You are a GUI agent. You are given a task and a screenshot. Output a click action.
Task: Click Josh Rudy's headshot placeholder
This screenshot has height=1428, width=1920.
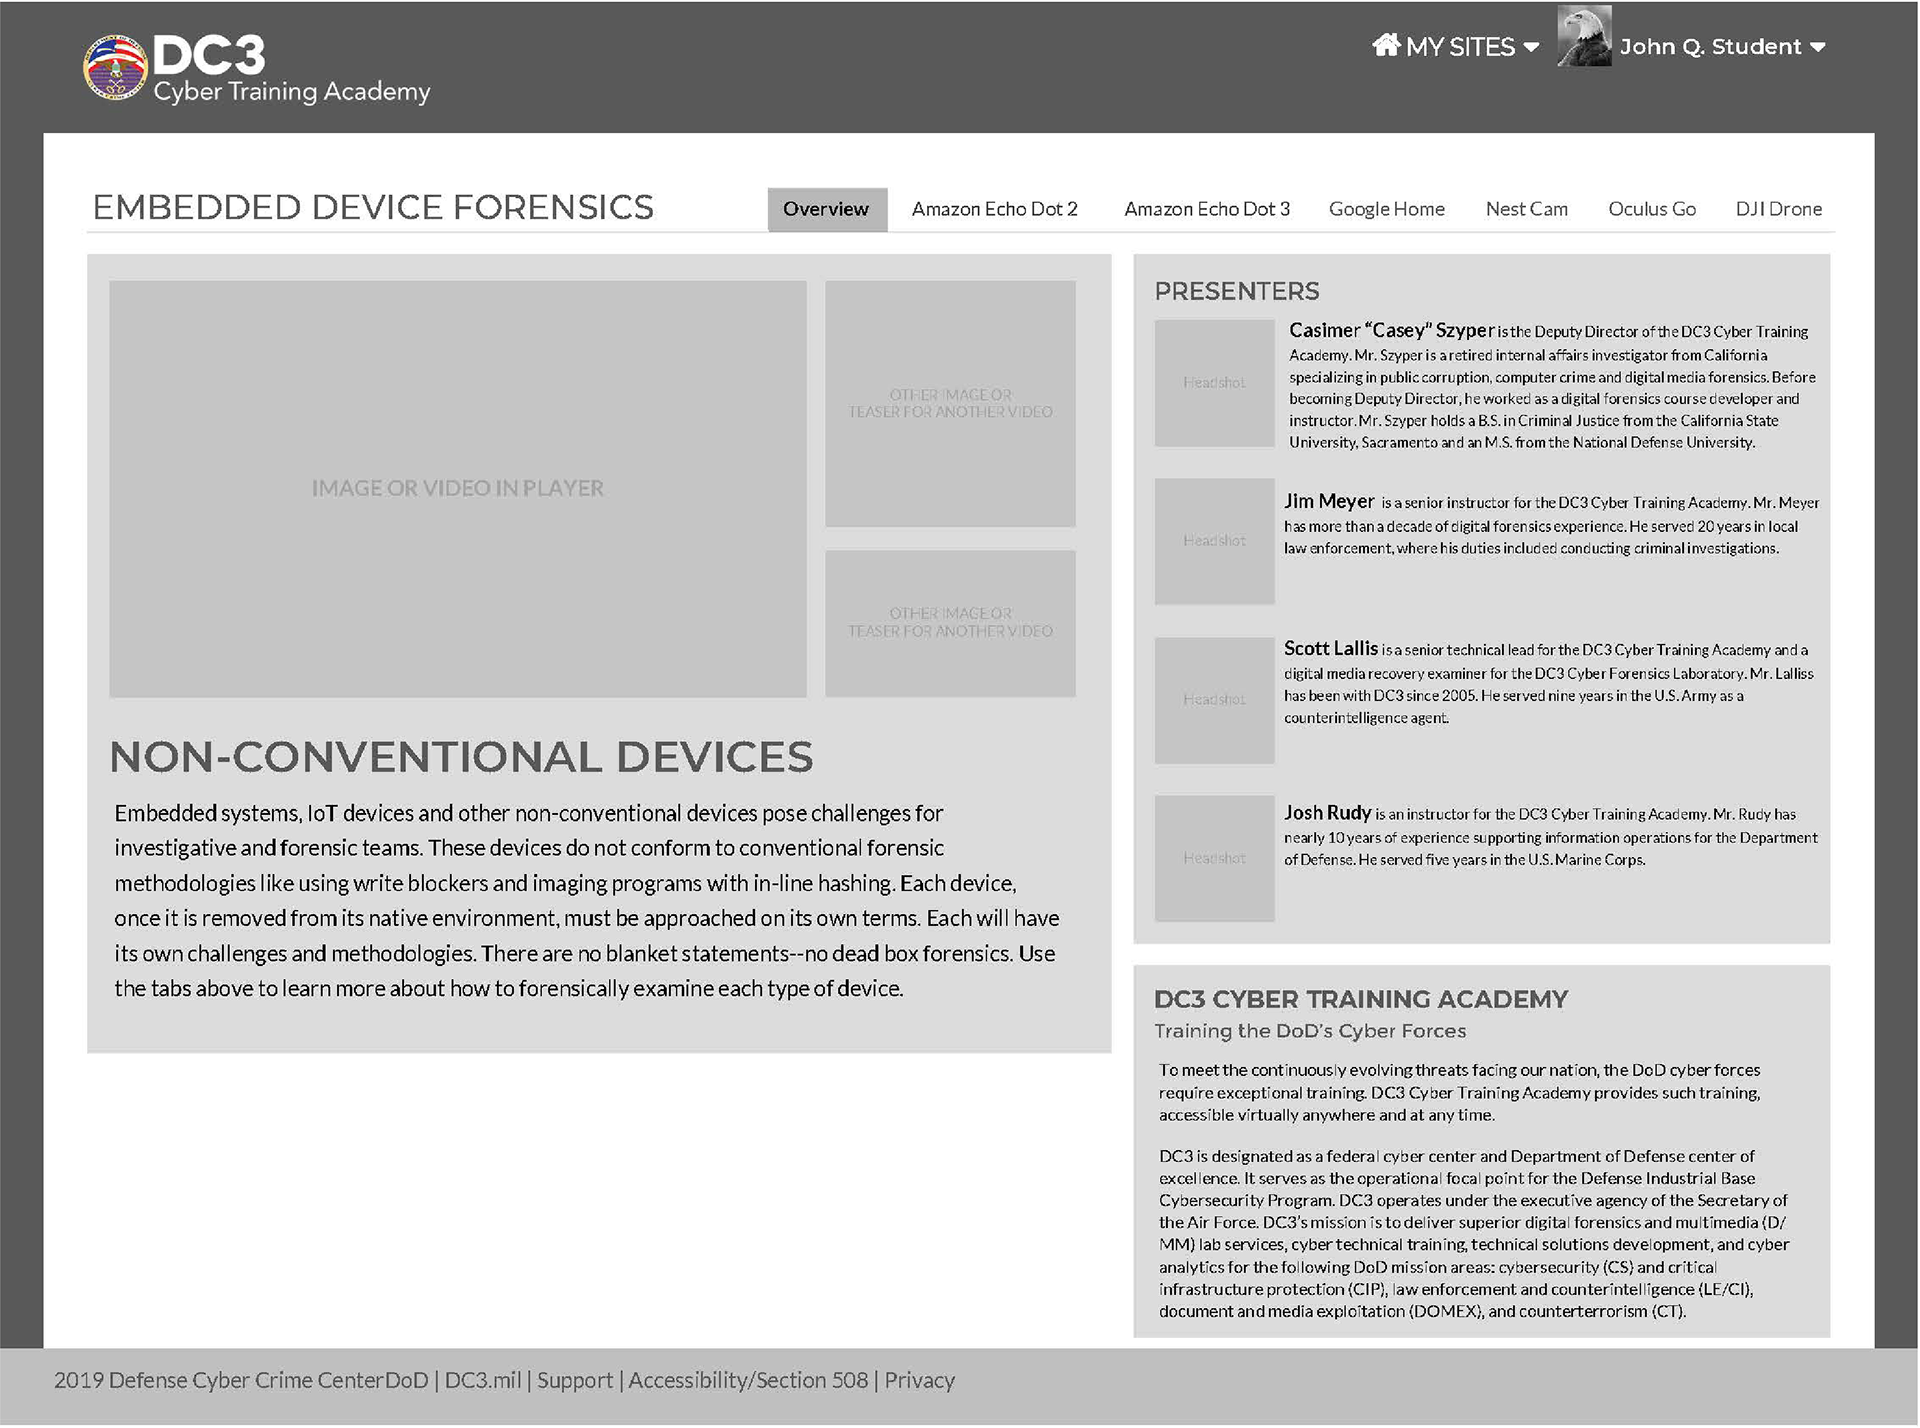click(1214, 858)
